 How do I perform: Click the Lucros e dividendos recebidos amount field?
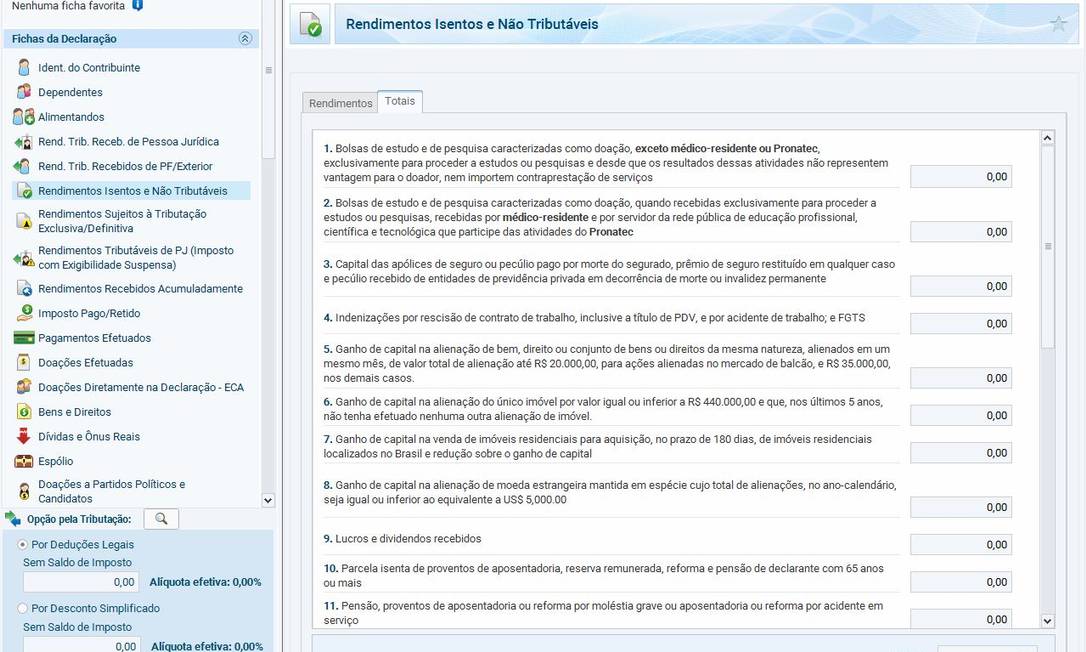960,544
